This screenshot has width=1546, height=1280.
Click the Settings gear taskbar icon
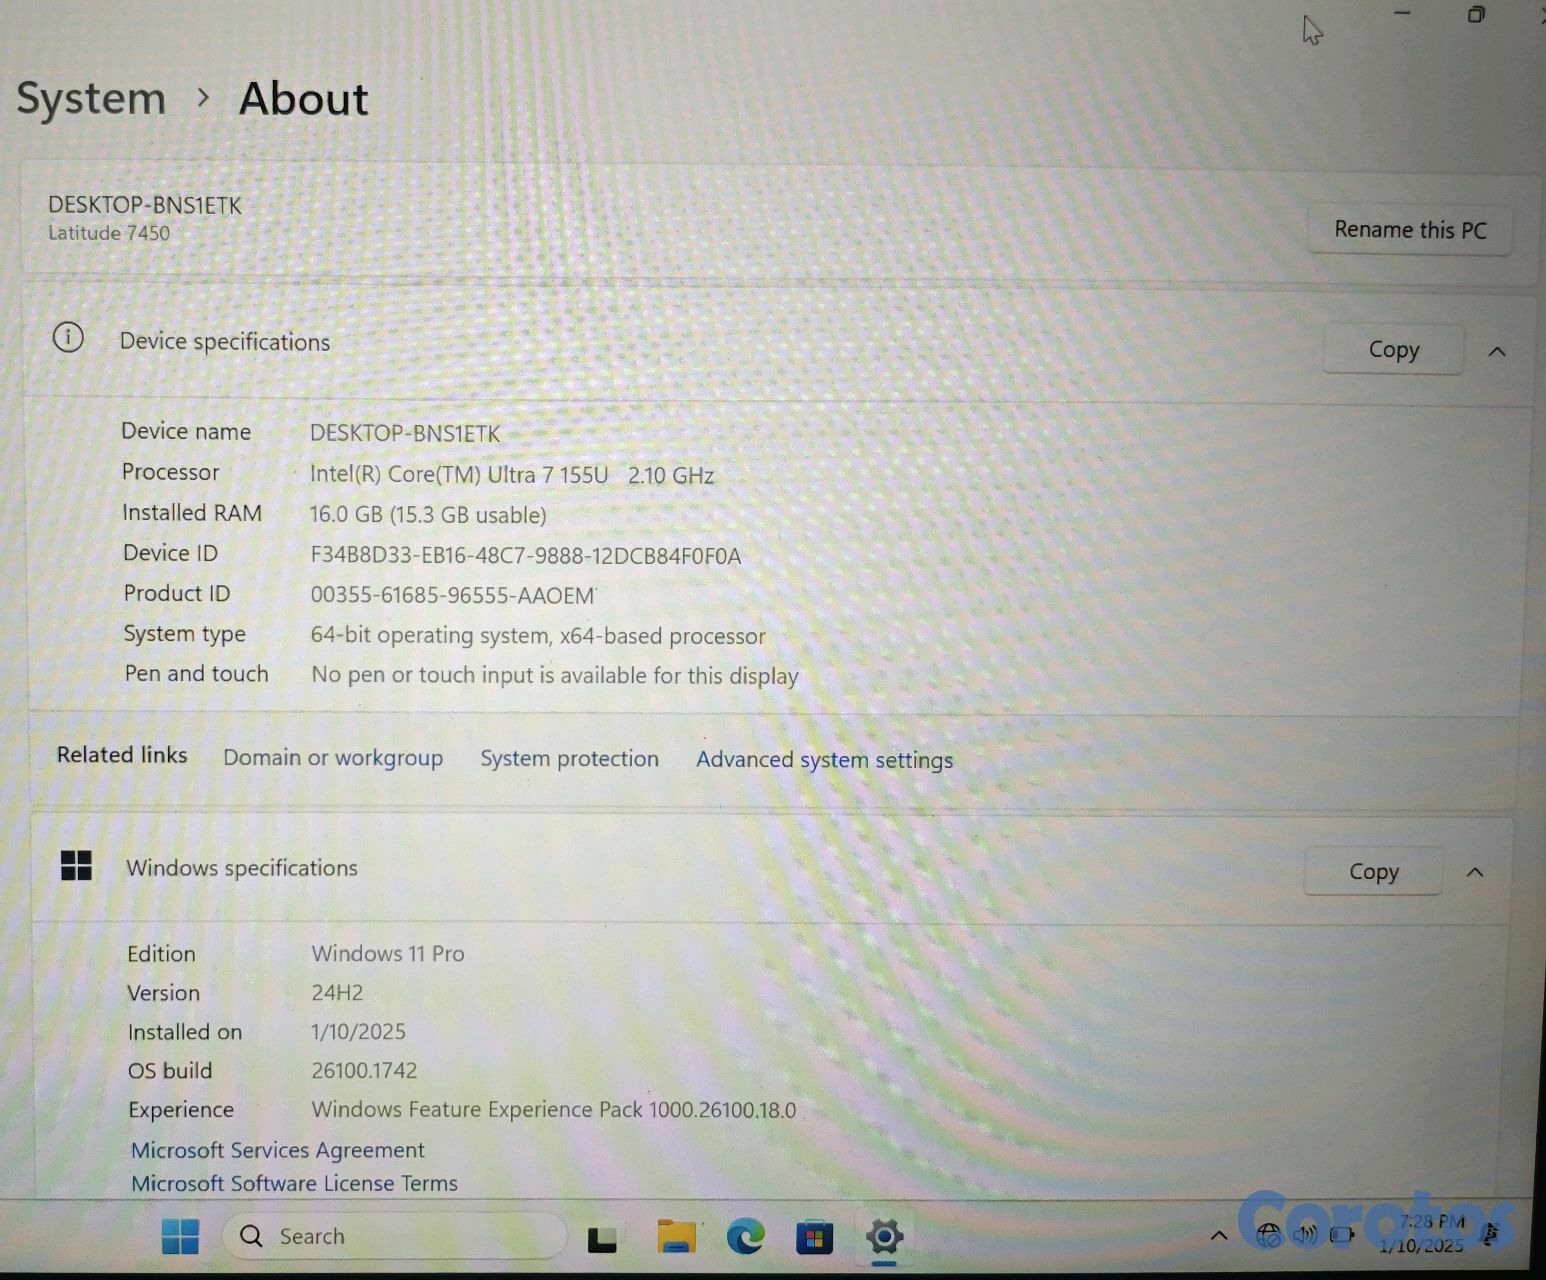[x=884, y=1237]
